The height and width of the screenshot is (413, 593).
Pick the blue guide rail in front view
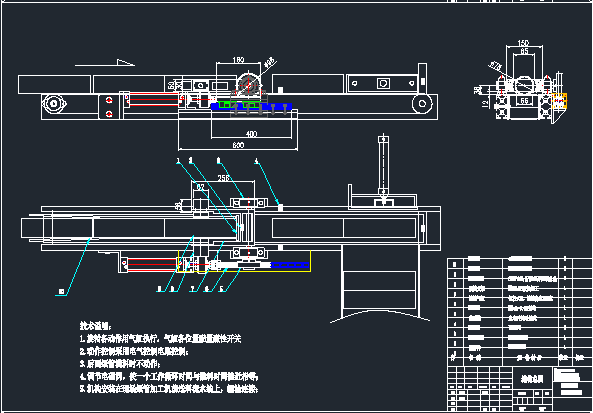(x=251, y=107)
